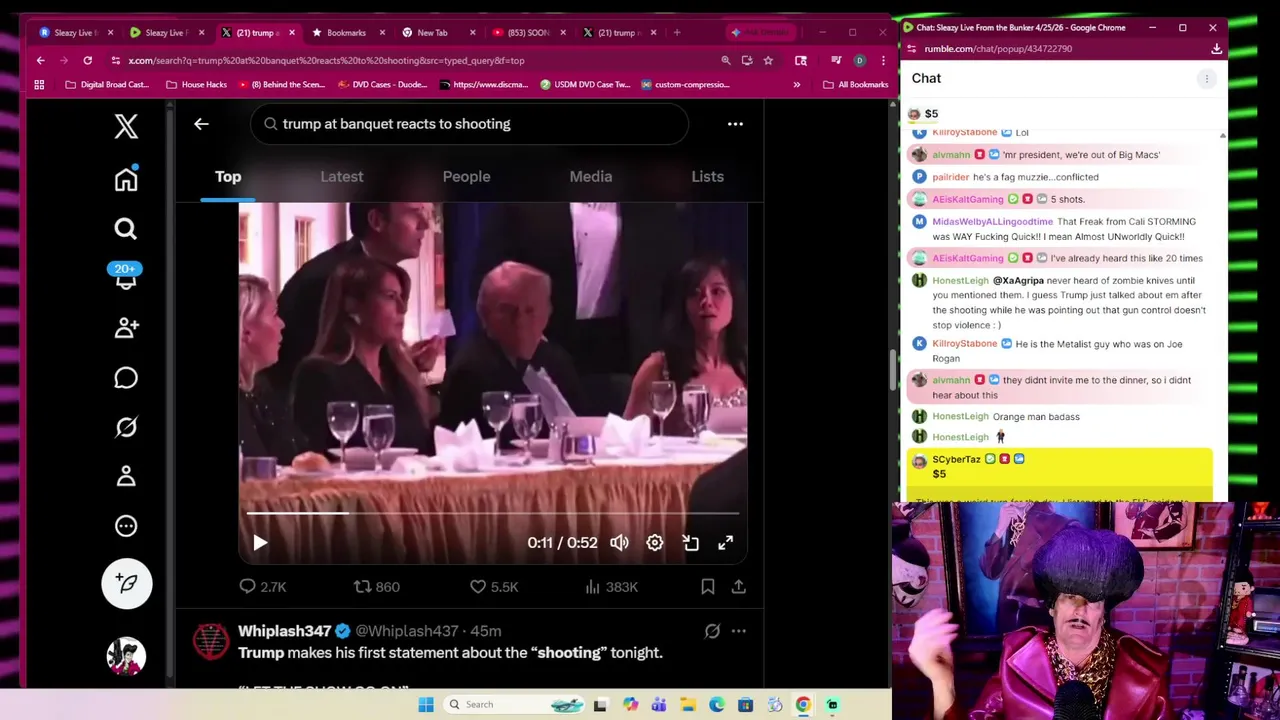Open DVD Cases - Duode bookmark
1280x720 pixels.
pyautogui.click(x=383, y=85)
